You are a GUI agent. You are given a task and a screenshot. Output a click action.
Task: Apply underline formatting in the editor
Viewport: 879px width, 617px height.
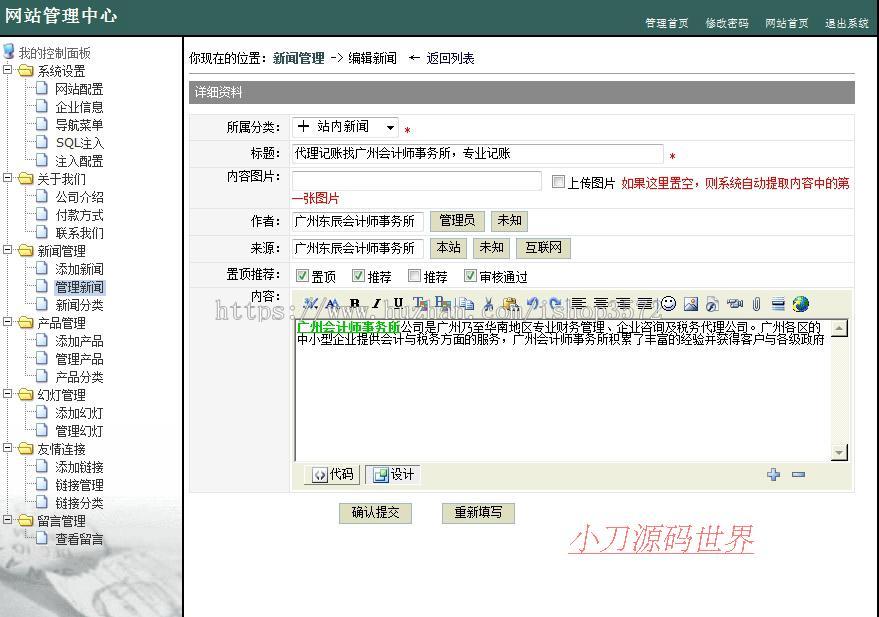[x=397, y=304]
